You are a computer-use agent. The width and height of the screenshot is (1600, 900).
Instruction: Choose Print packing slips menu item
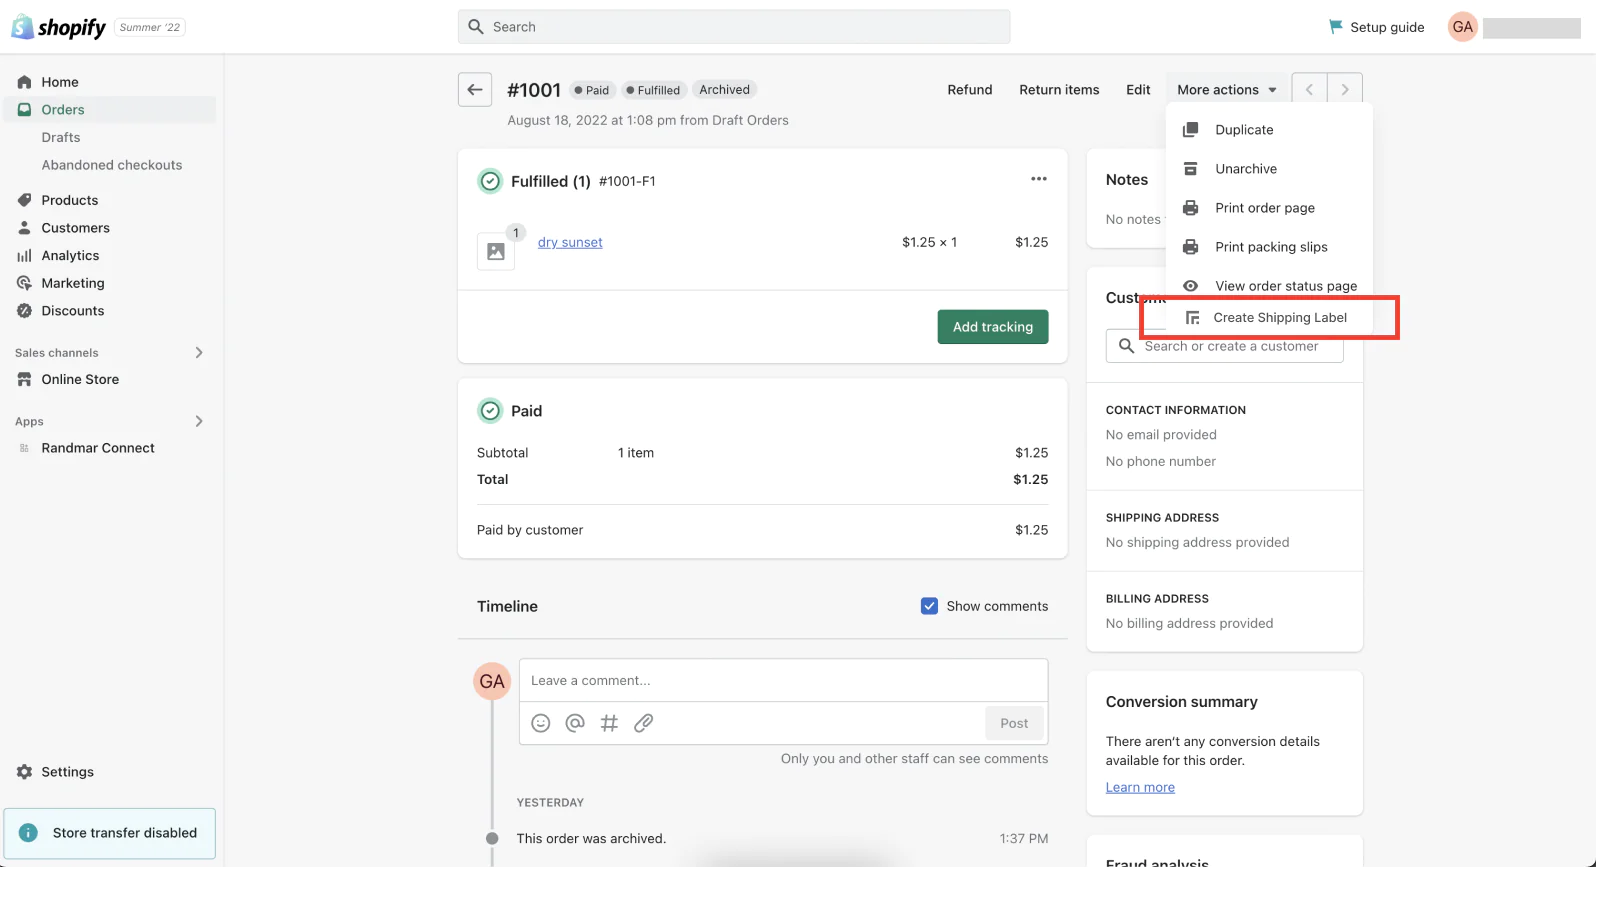pos(1271,247)
